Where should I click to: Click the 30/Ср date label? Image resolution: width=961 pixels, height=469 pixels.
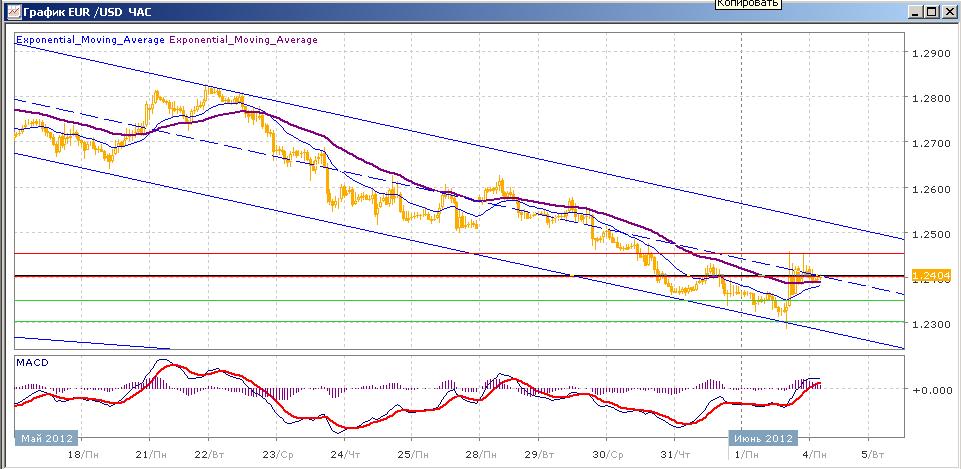[x=607, y=455]
